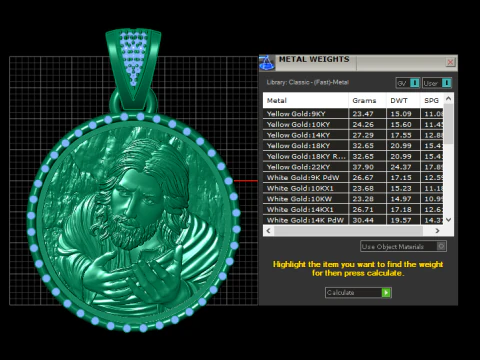Select the pendant bail in the viewport
This screenshot has height=360, width=480.
(x=133, y=70)
